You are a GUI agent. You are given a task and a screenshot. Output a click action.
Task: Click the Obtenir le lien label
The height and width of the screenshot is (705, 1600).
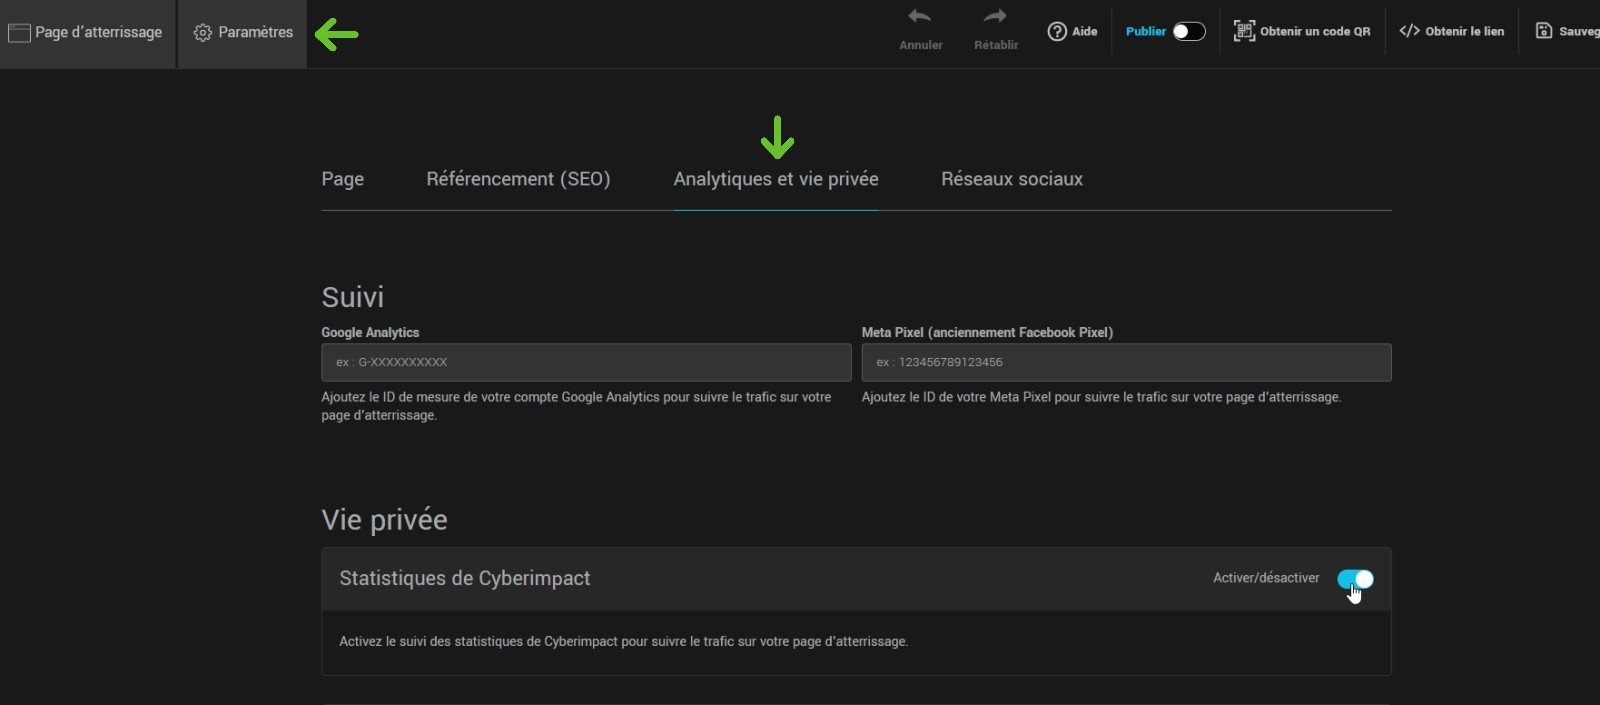tap(1464, 32)
